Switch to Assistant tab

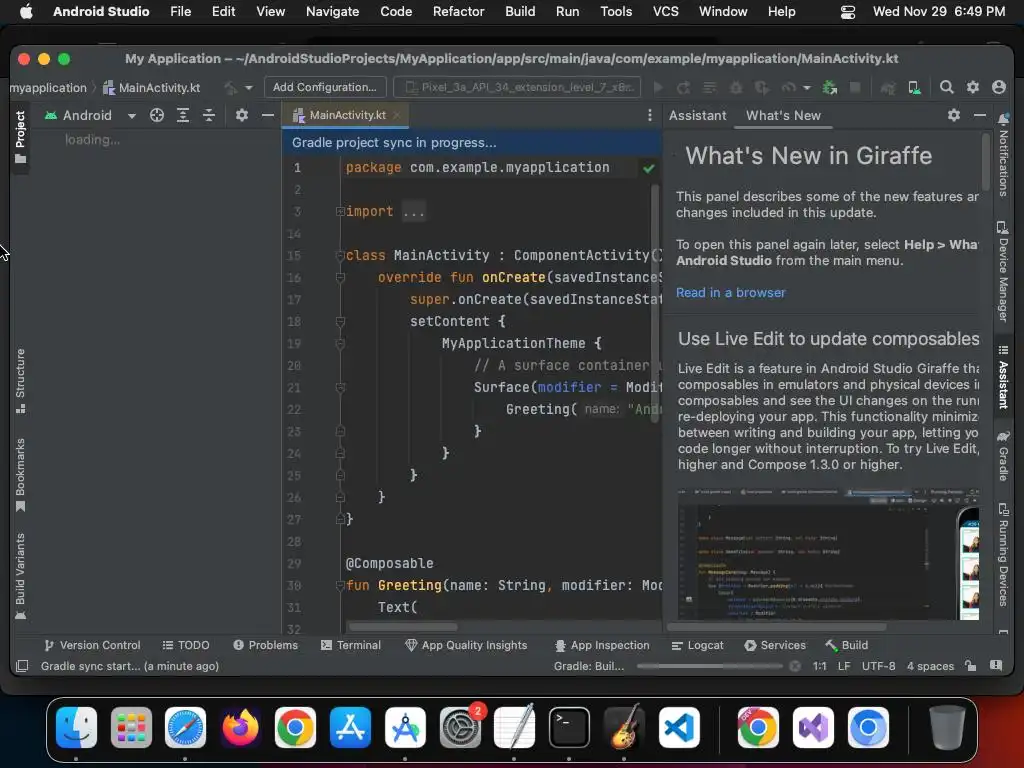coord(697,116)
